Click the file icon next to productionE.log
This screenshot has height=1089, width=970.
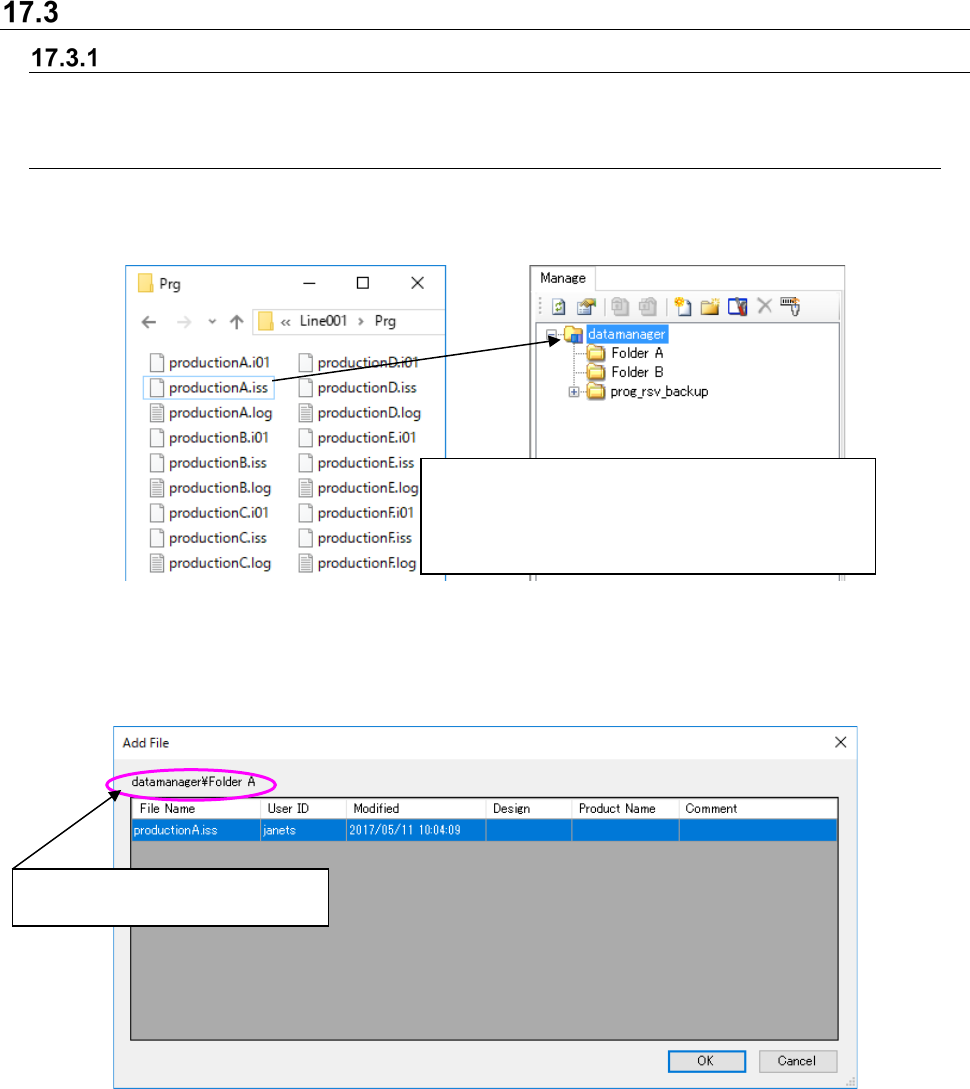click(306, 488)
